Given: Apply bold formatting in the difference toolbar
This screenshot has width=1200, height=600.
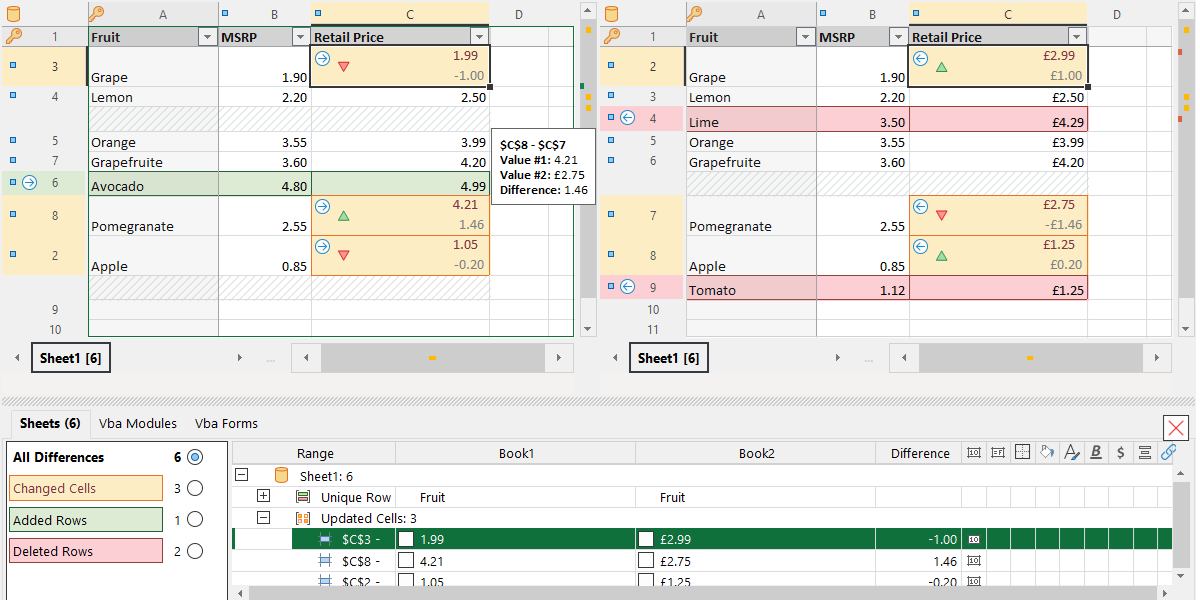Looking at the screenshot, I should [x=1095, y=452].
